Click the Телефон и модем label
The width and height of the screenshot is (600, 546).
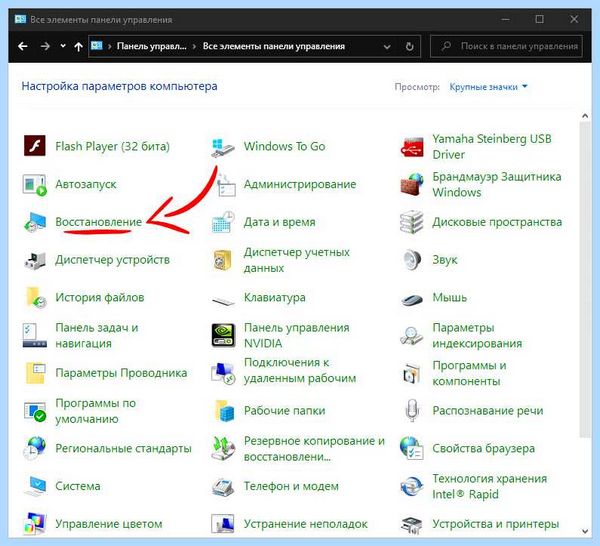[291, 486]
